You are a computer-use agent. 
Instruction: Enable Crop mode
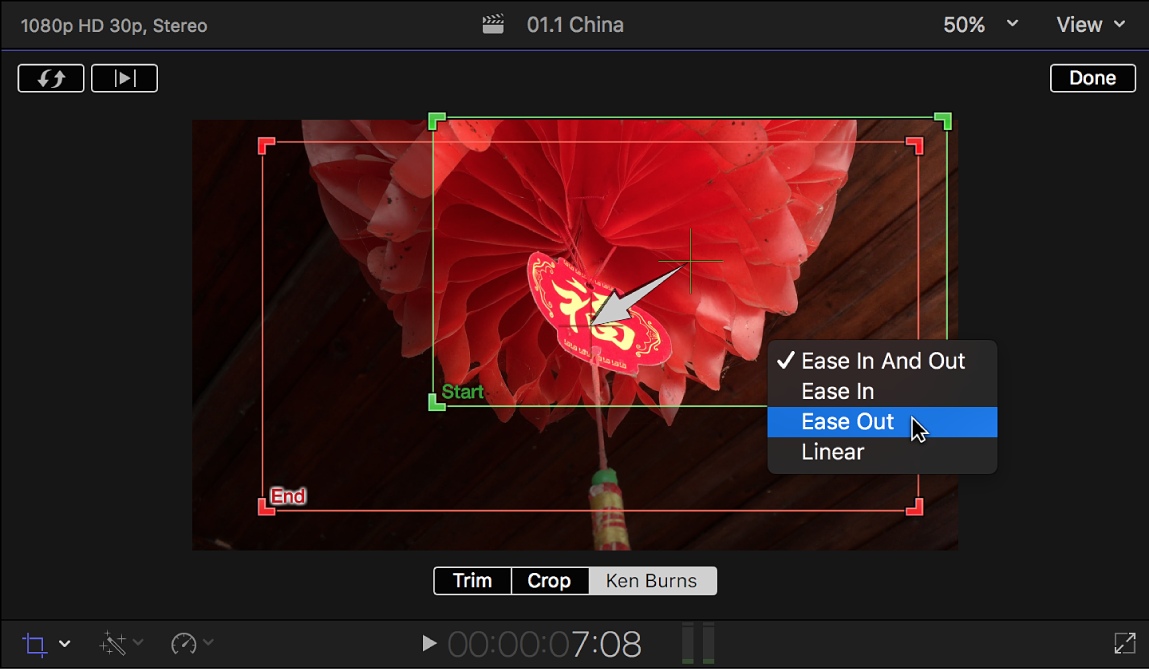tap(549, 580)
